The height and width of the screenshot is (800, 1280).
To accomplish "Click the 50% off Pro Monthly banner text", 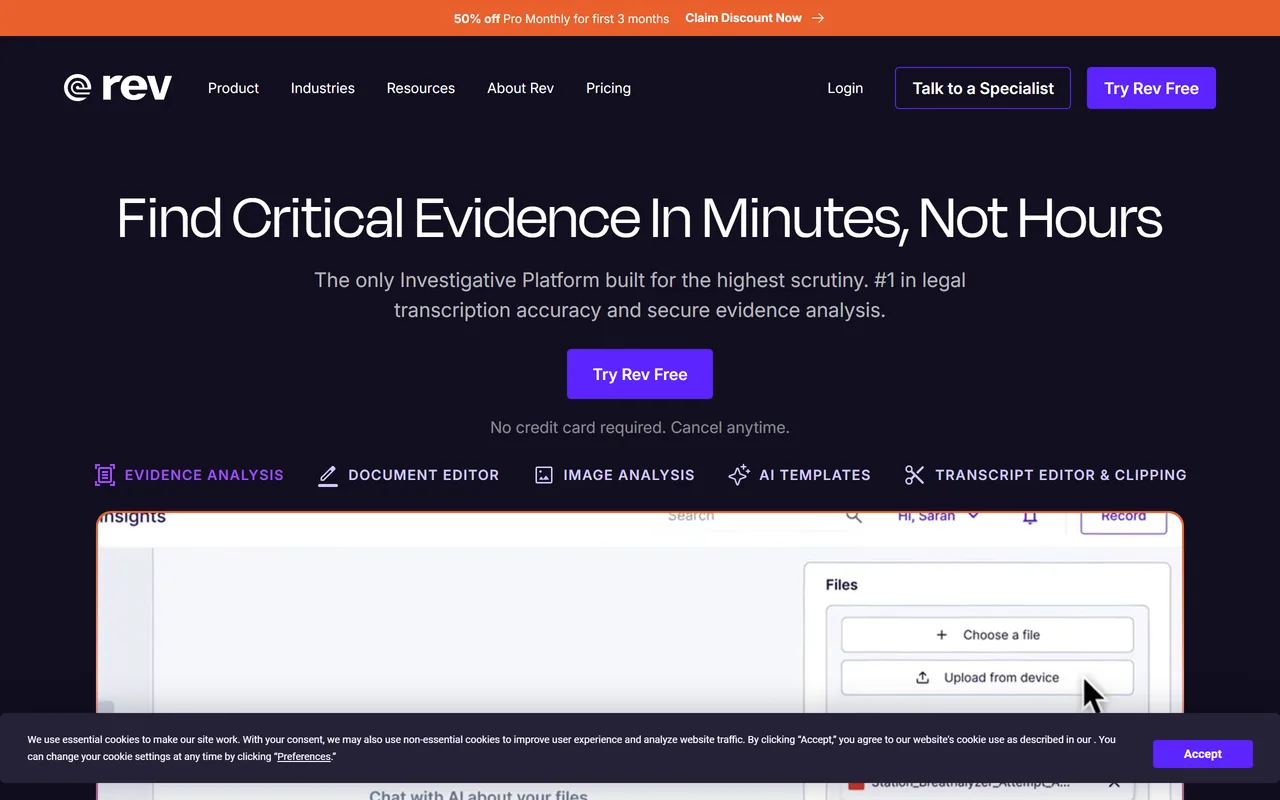I will click(x=561, y=18).
